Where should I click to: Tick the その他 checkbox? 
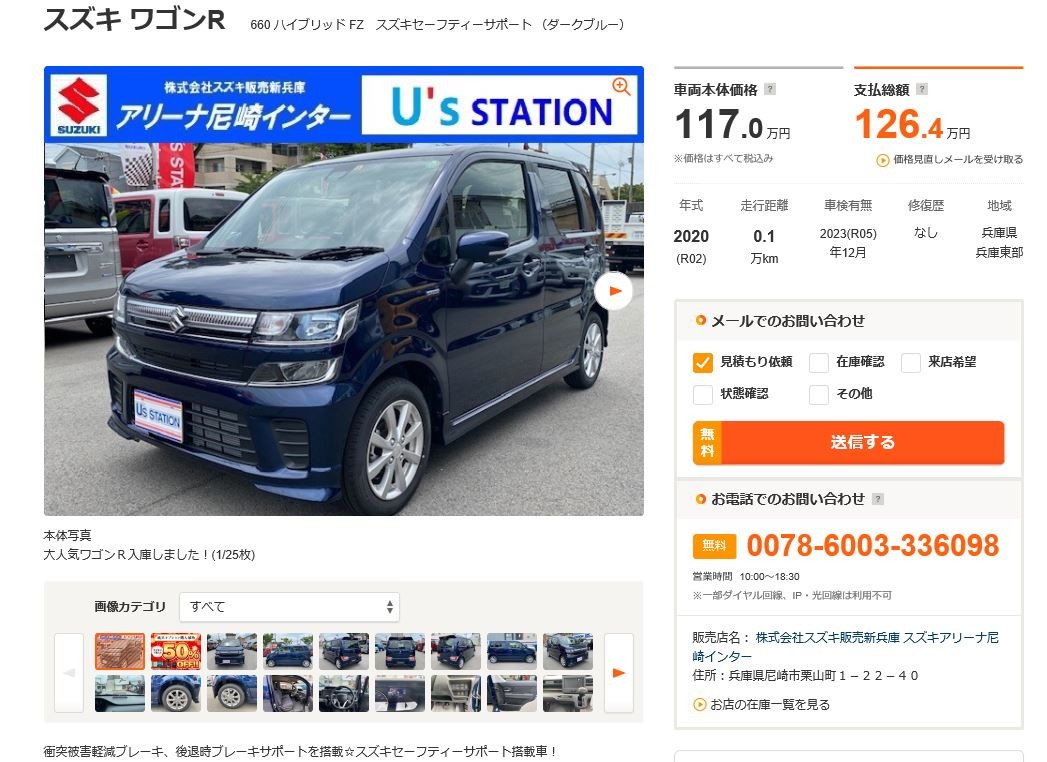(x=819, y=395)
